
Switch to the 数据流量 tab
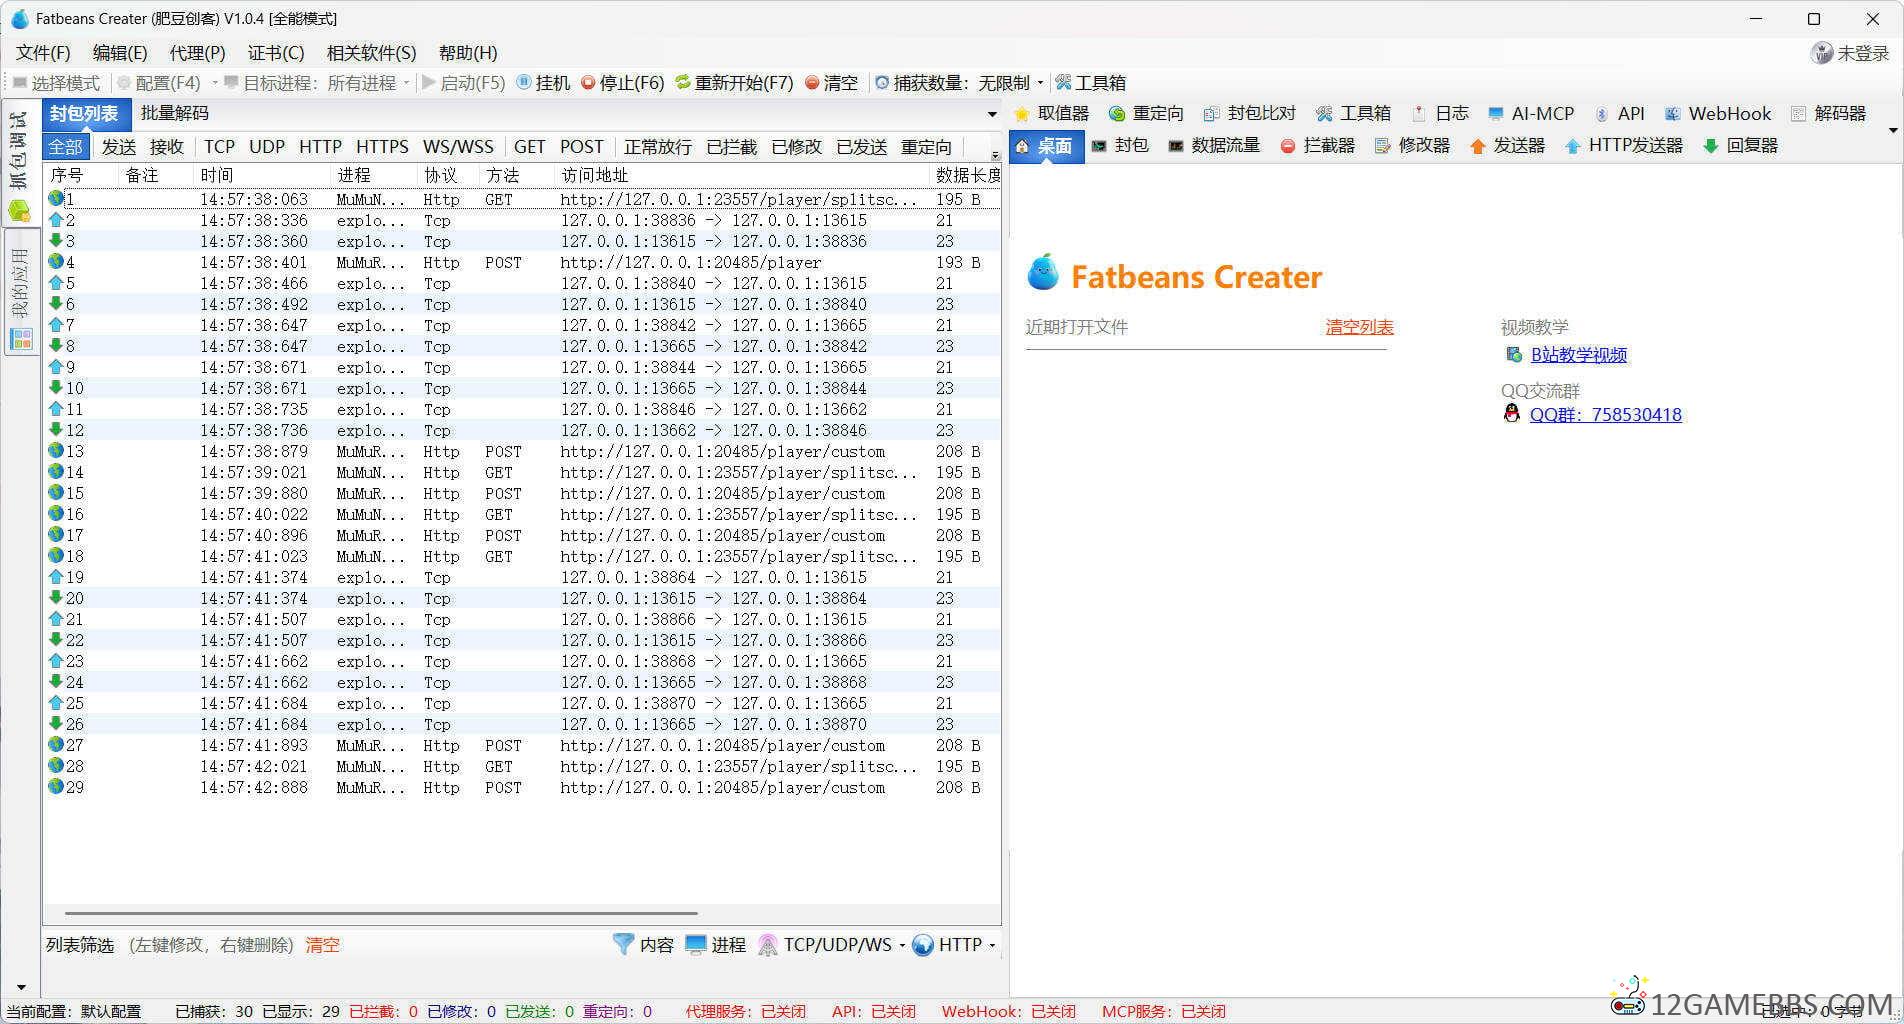pyautogui.click(x=1214, y=146)
